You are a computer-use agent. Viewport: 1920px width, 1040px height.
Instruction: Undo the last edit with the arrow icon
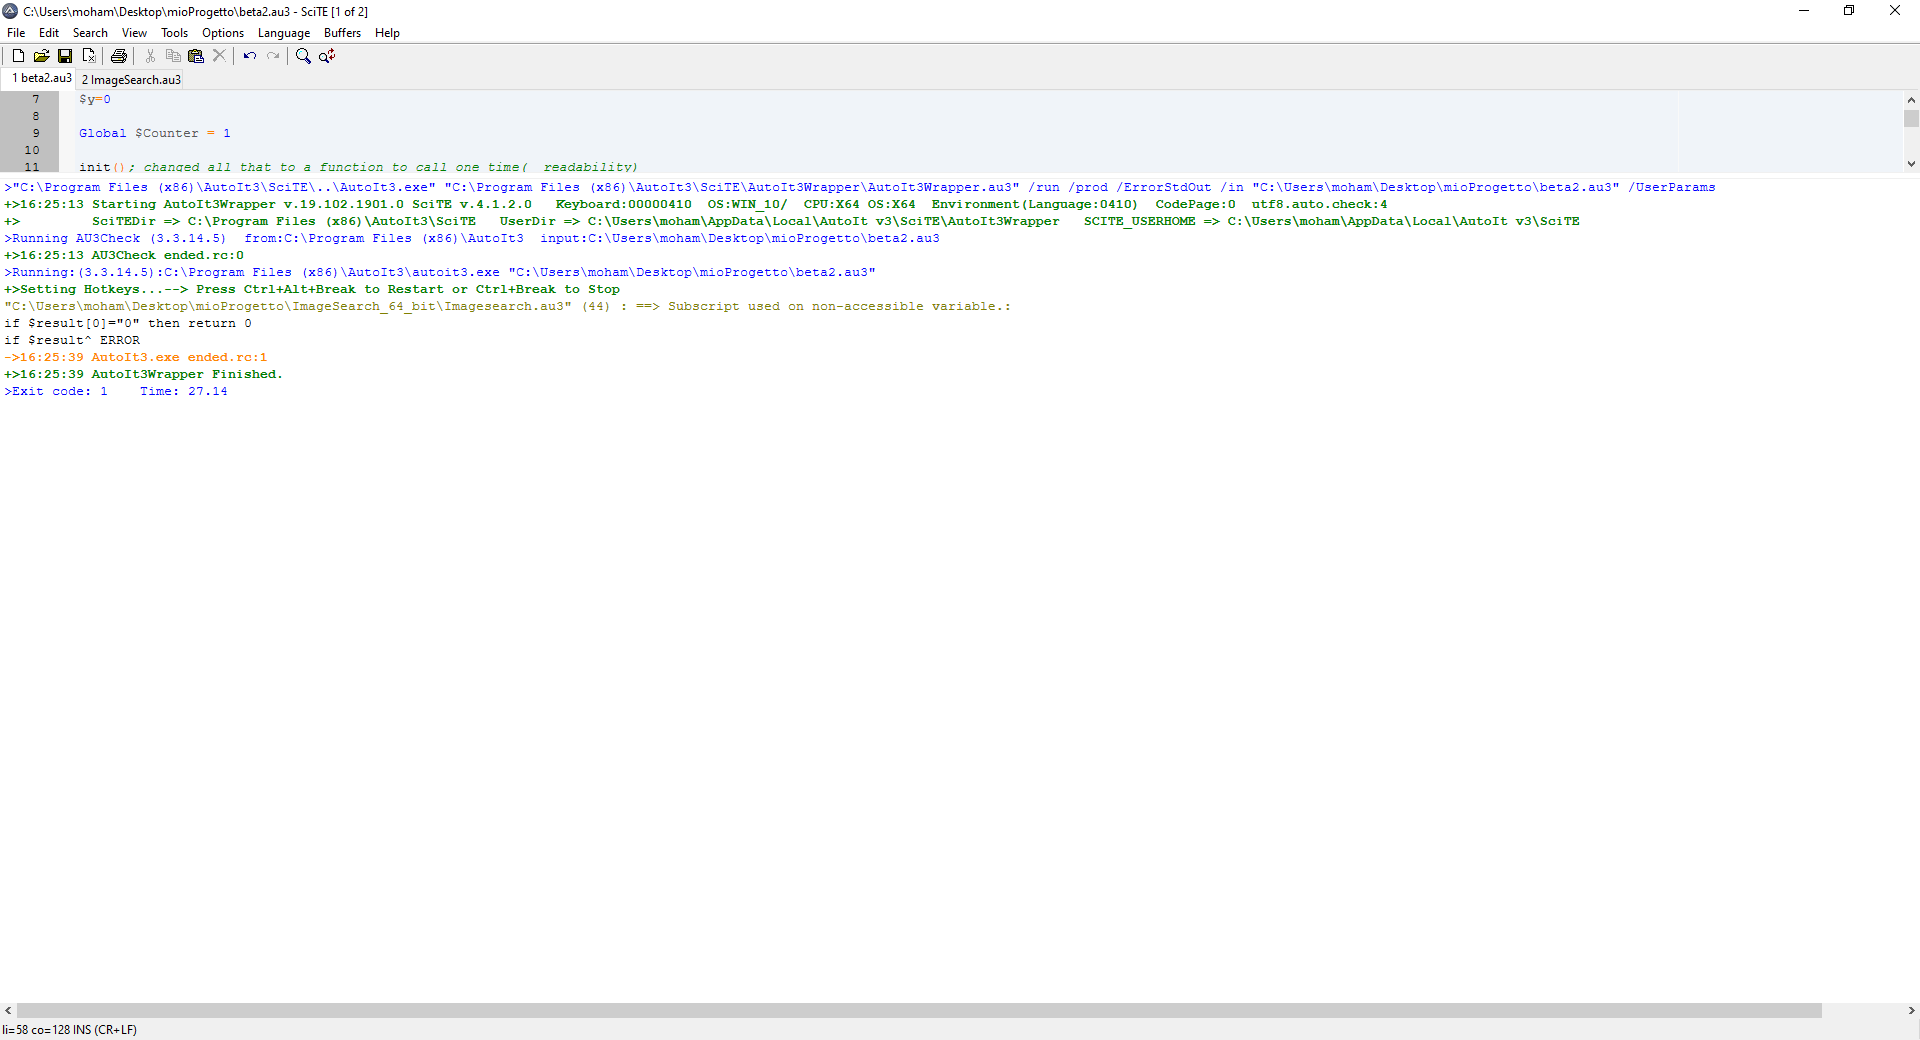[x=250, y=56]
